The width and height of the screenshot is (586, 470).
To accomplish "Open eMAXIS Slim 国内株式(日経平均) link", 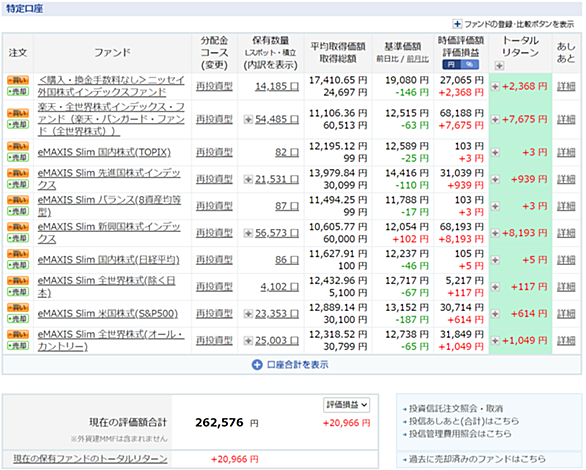I will [108, 260].
